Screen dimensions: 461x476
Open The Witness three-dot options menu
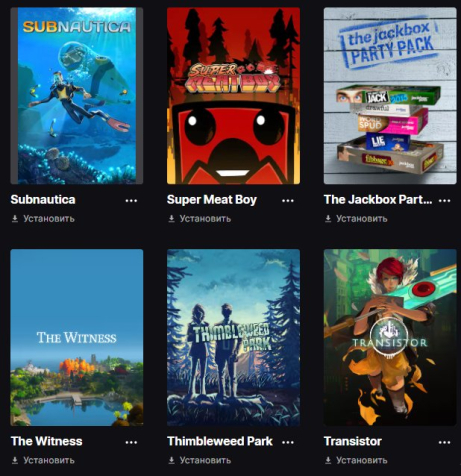[x=131, y=442]
